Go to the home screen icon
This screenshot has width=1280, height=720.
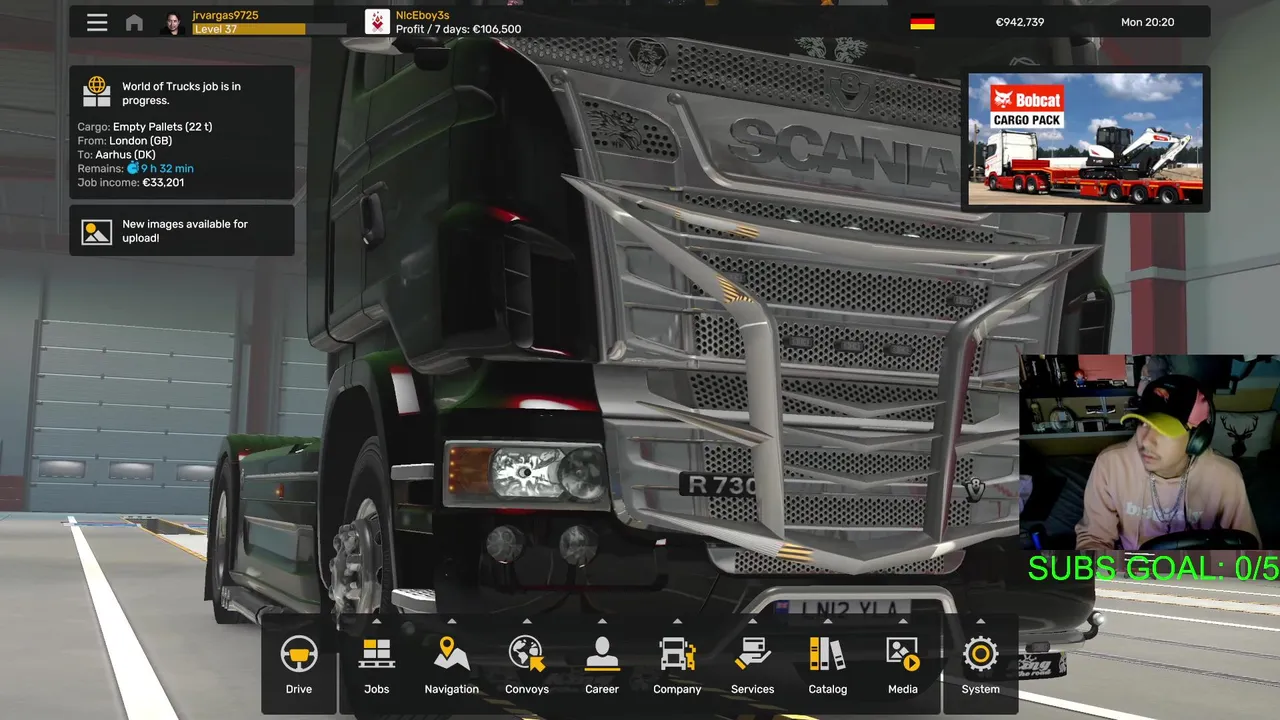click(134, 22)
